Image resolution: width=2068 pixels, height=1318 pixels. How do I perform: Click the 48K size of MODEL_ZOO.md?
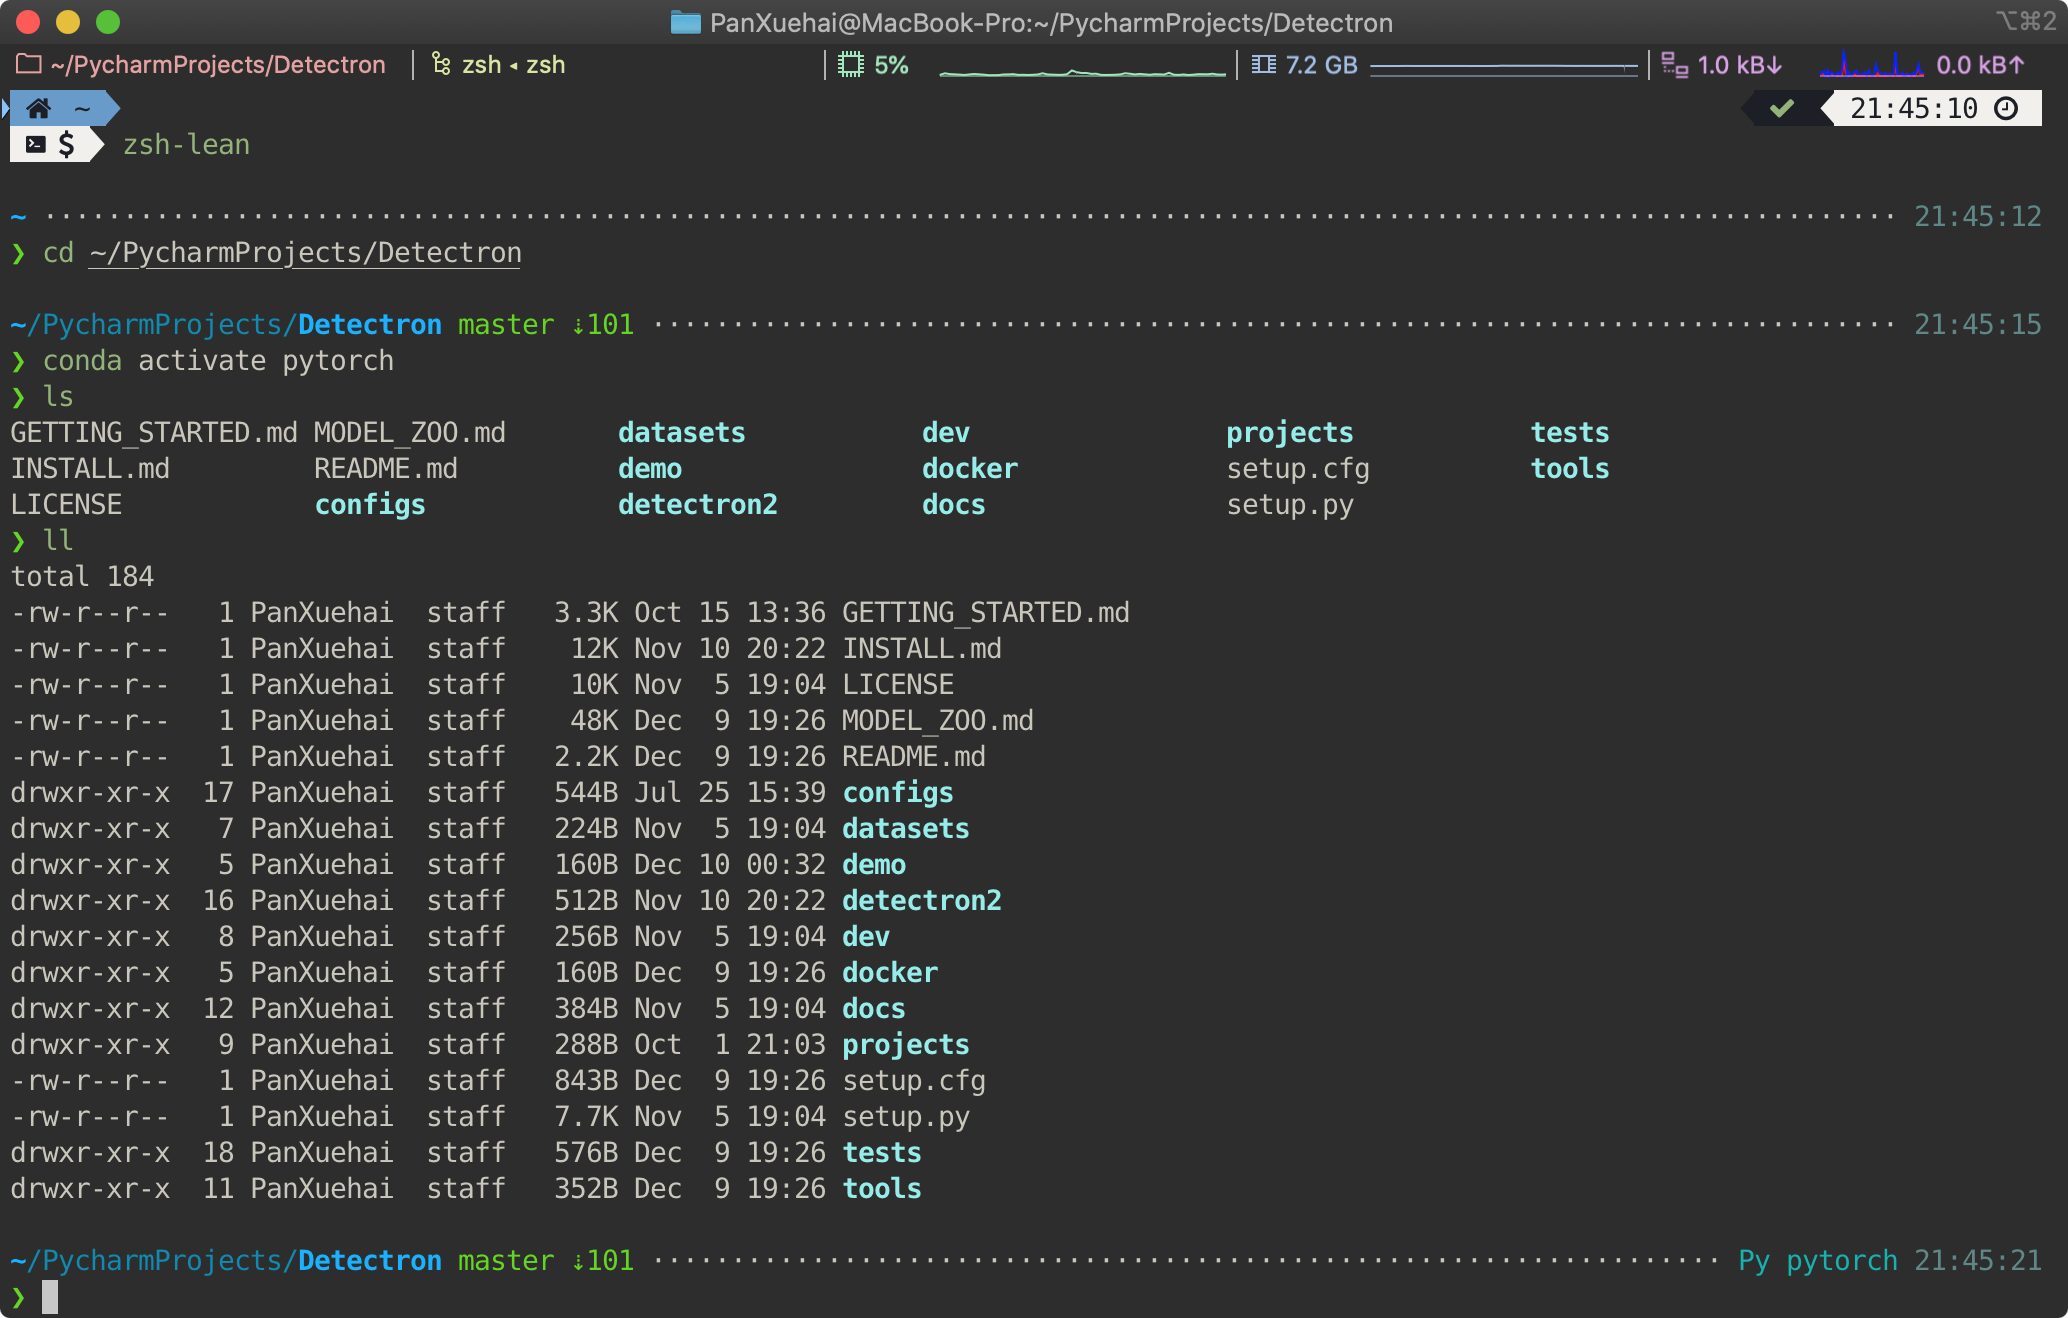(594, 721)
